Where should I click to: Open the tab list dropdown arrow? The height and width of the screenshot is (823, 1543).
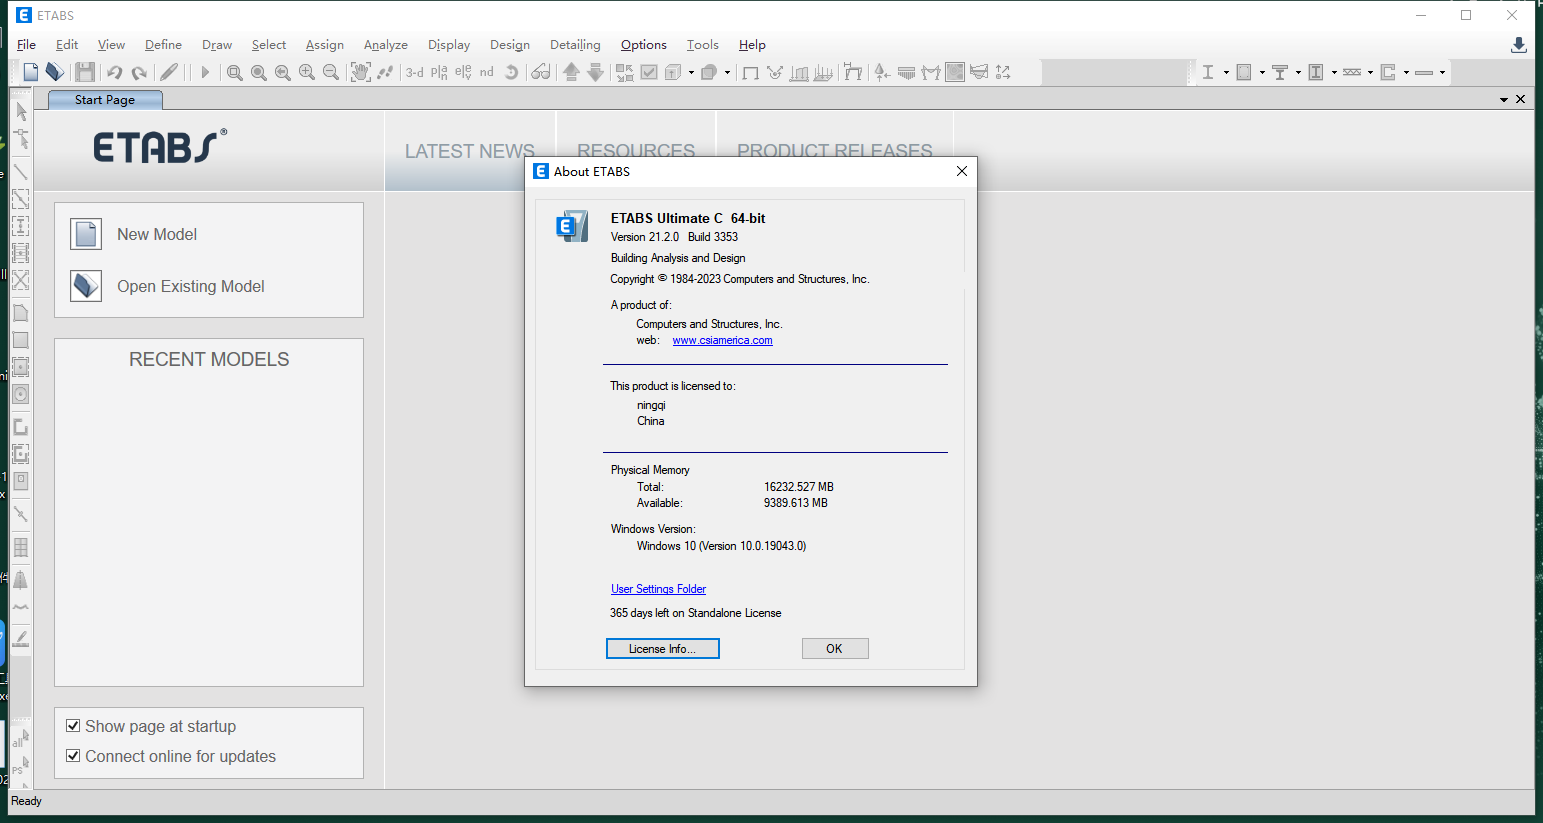pyautogui.click(x=1504, y=100)
